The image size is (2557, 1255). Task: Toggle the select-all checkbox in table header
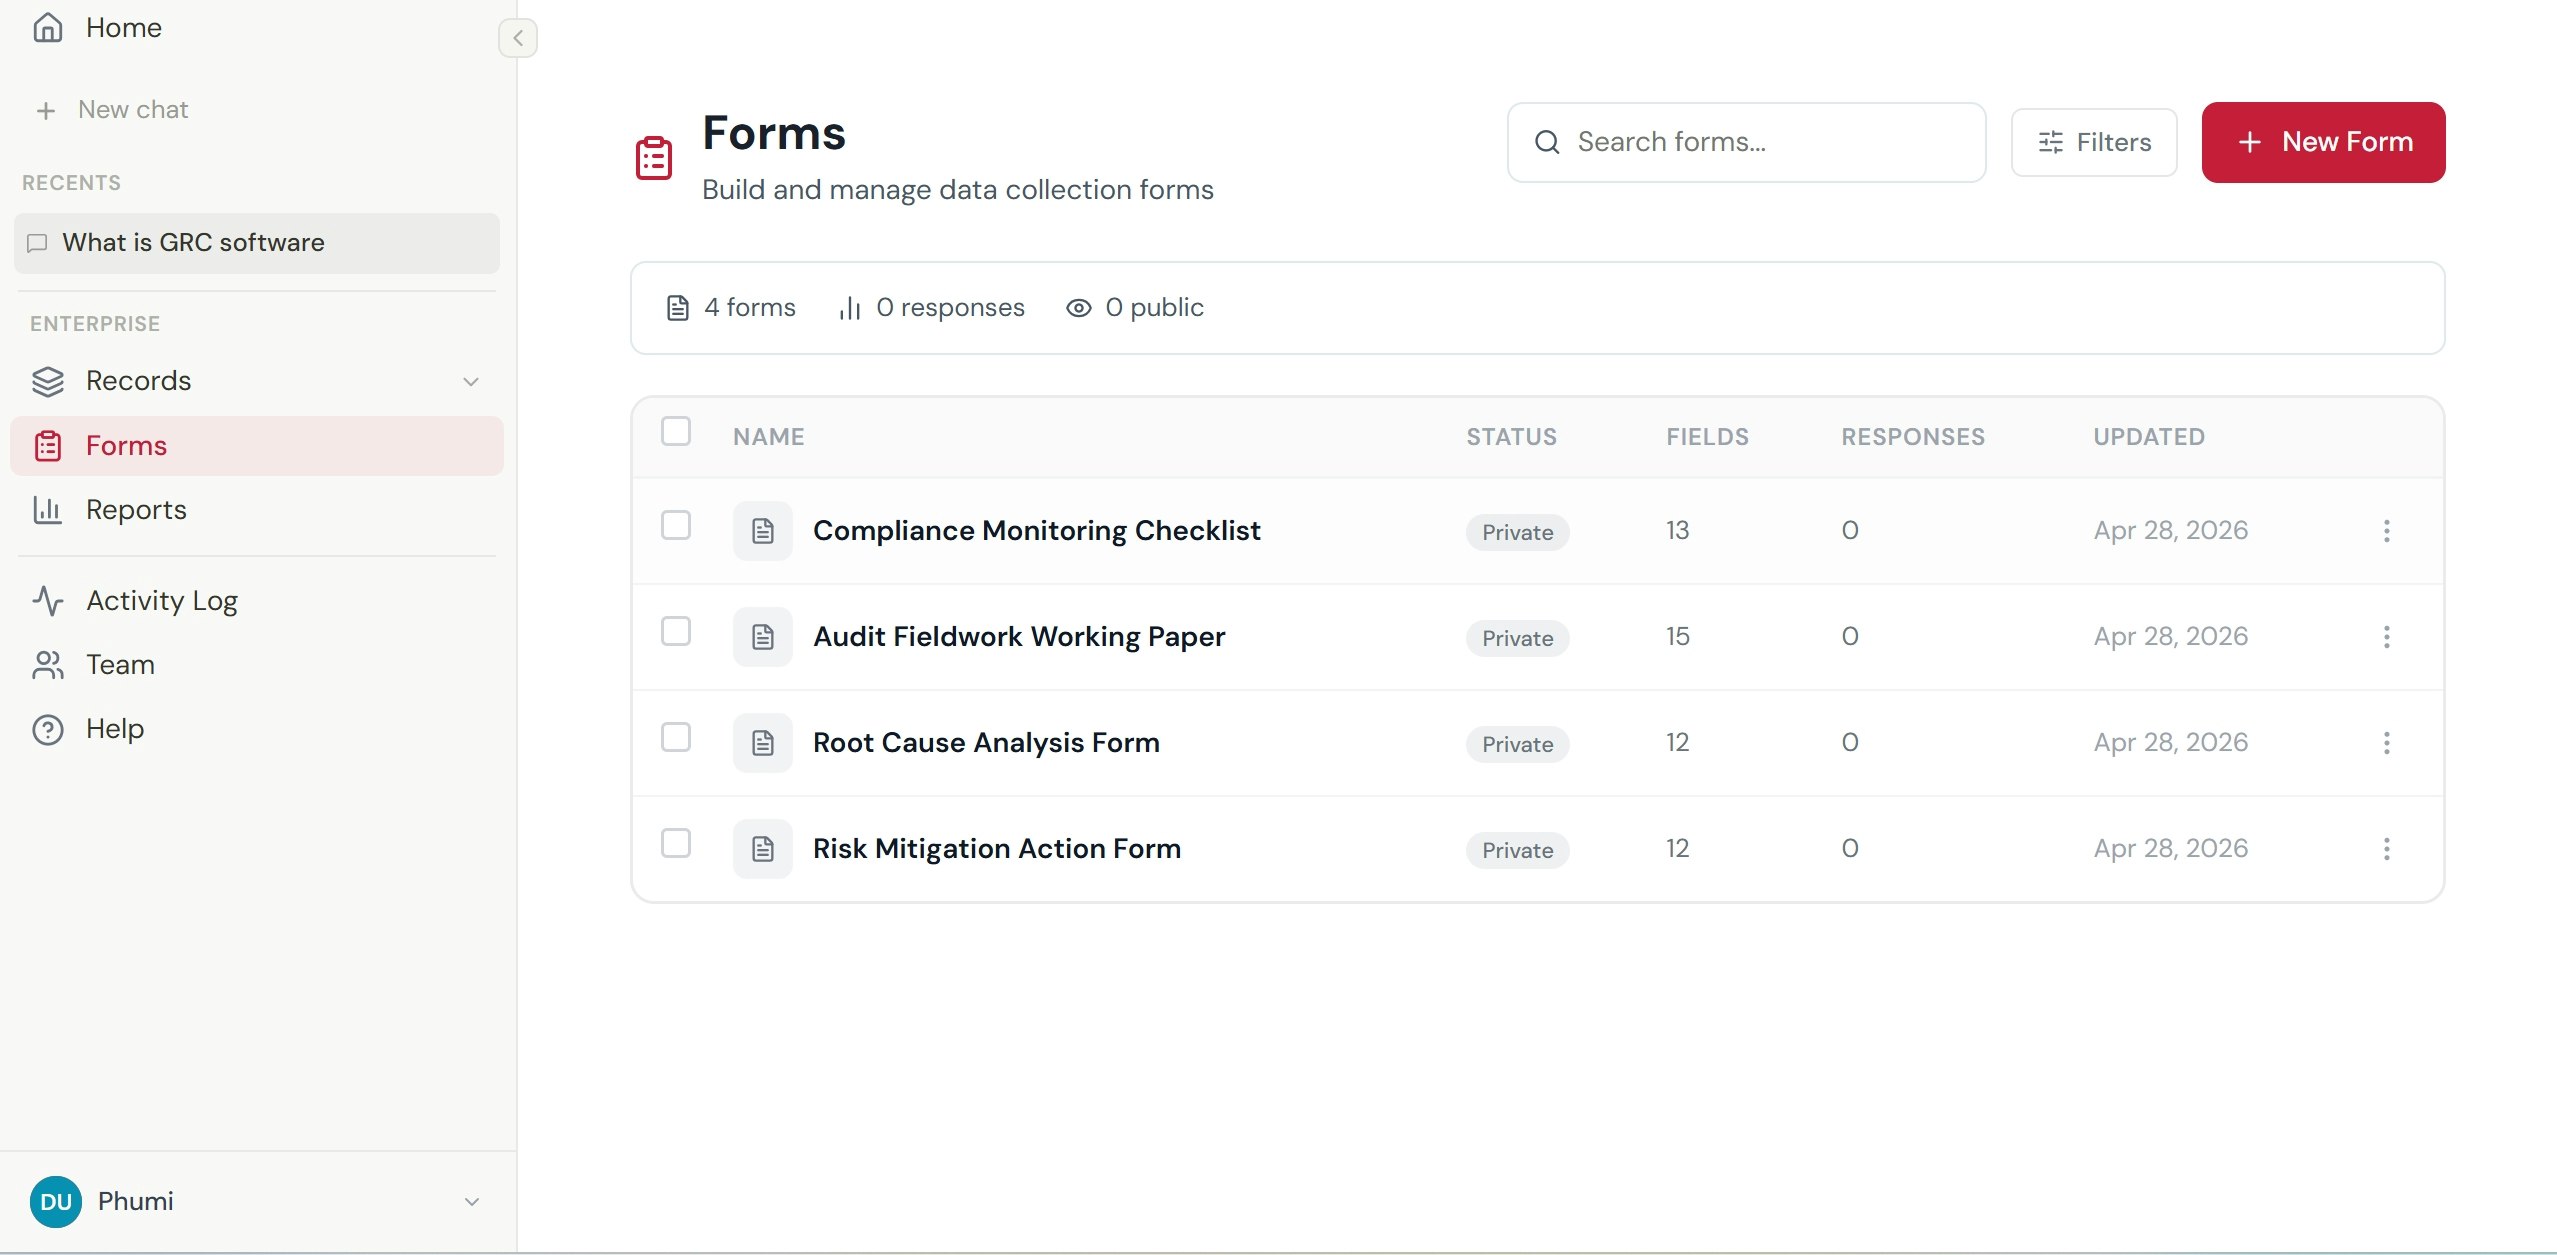676,432
